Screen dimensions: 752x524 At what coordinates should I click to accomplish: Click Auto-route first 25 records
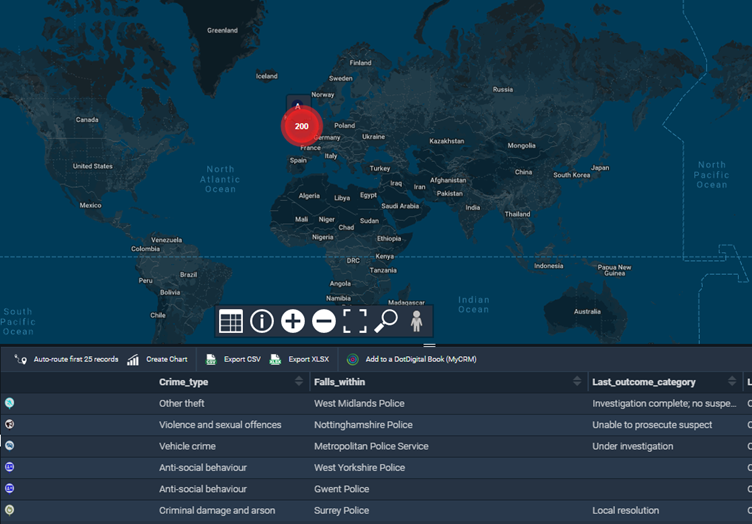click(67, 359)
